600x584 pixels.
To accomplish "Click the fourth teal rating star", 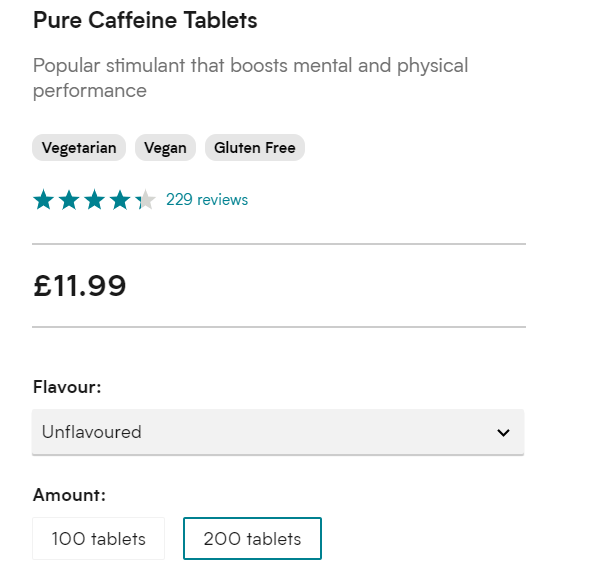I will coord(120,200).
